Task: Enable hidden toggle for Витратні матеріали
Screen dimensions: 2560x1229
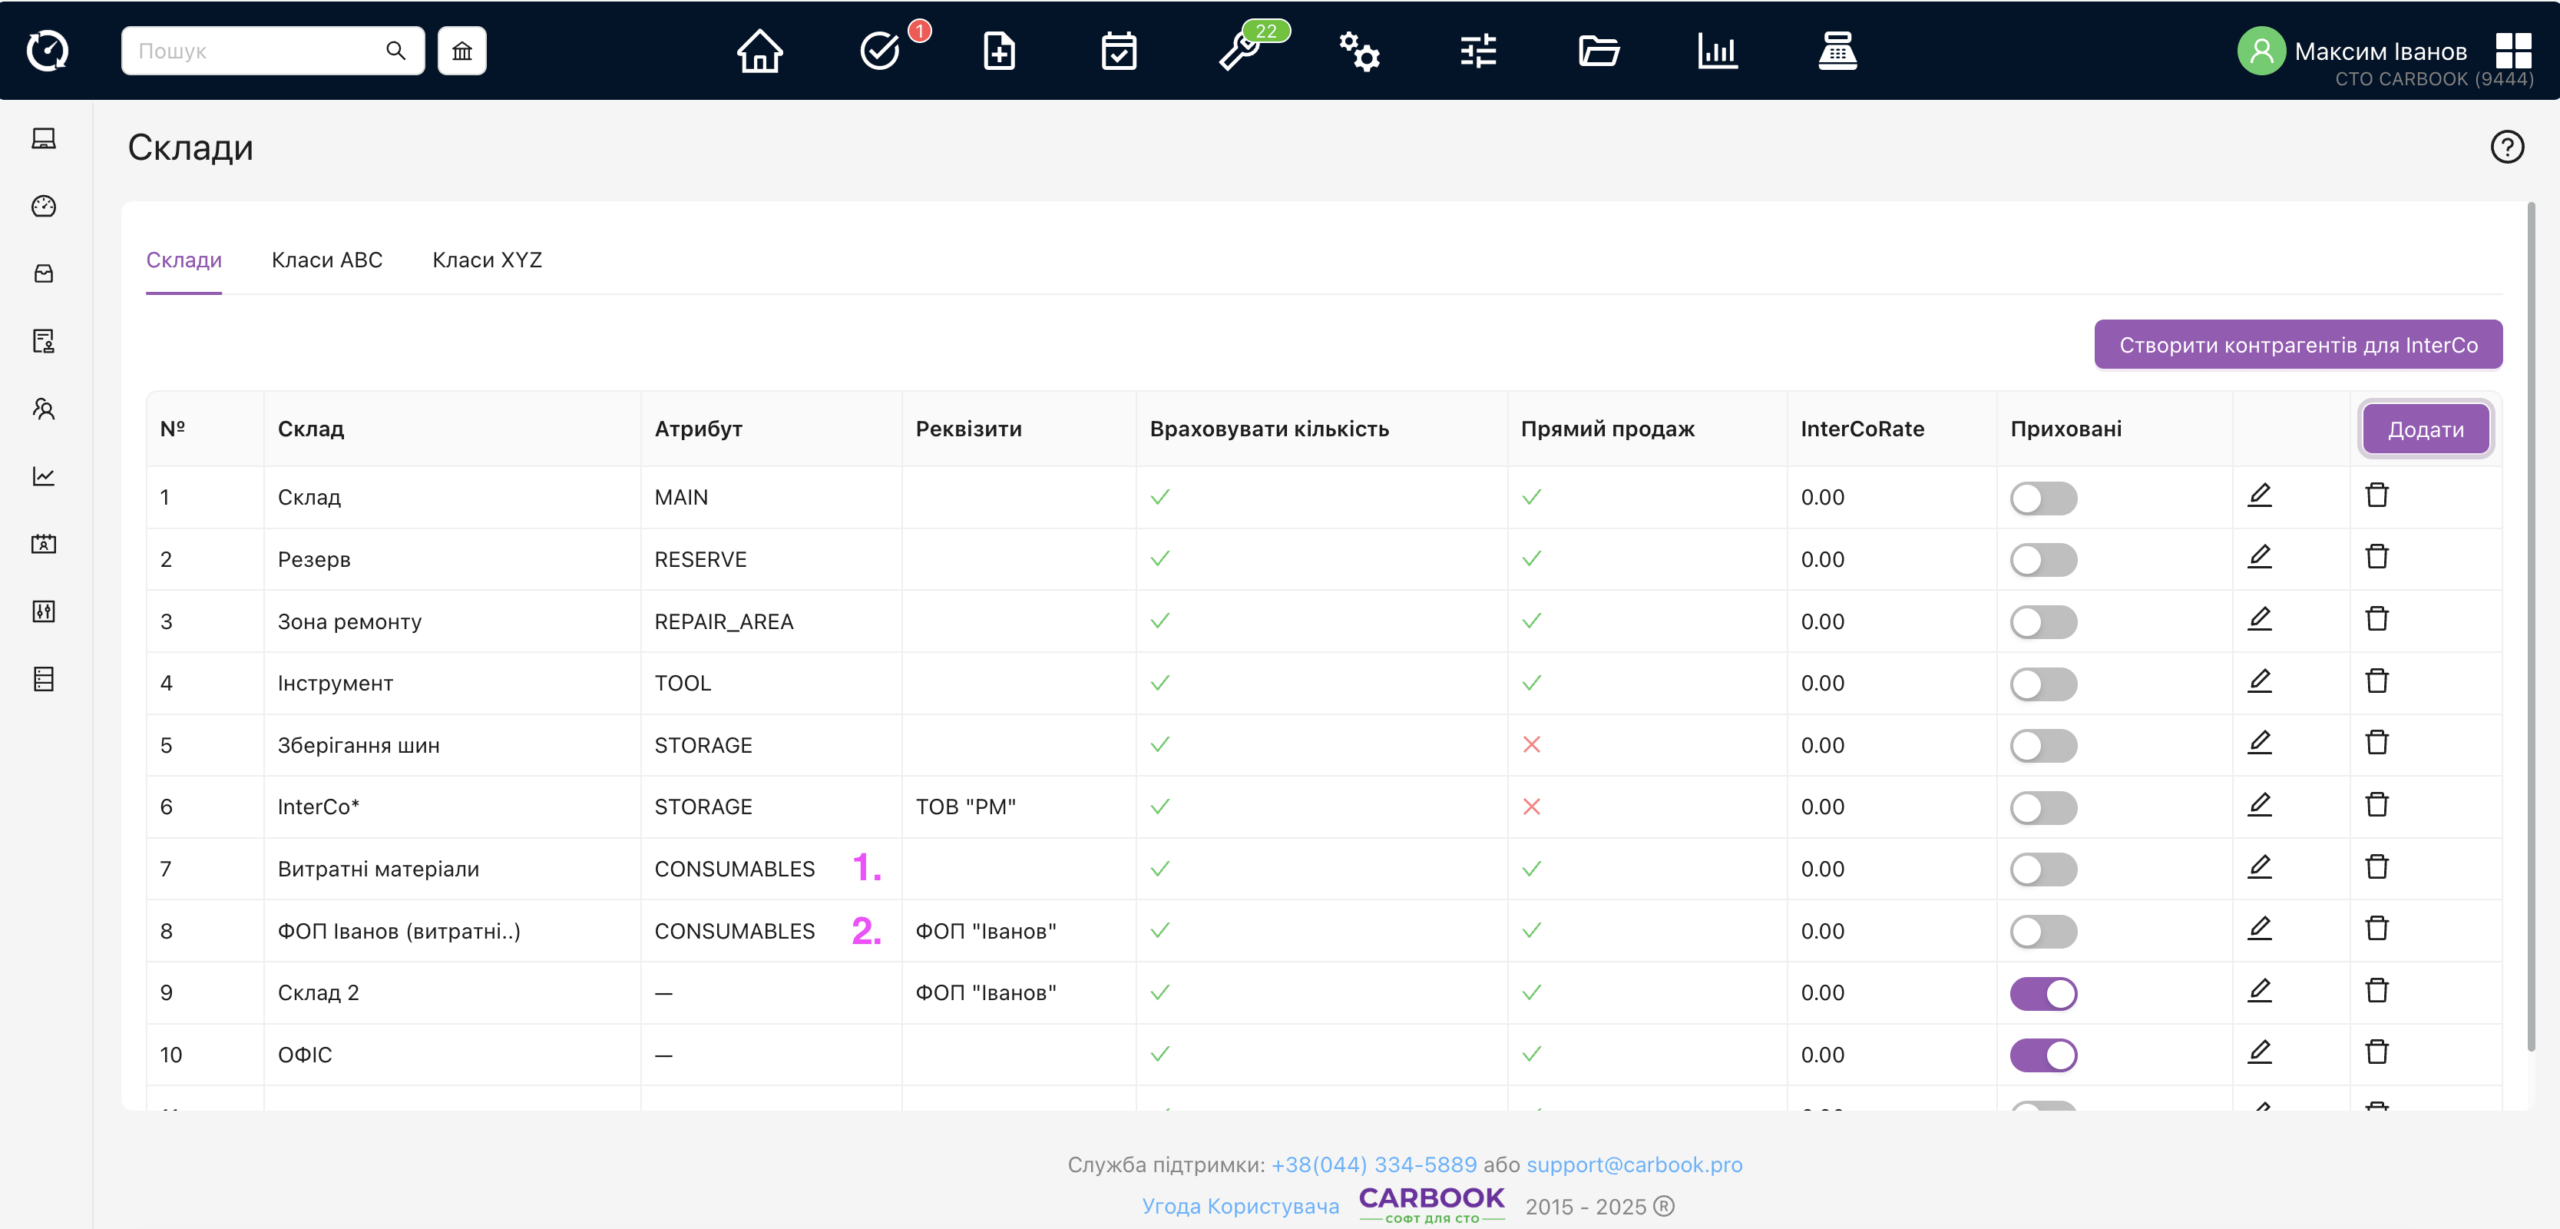Action: (2043, 869)
